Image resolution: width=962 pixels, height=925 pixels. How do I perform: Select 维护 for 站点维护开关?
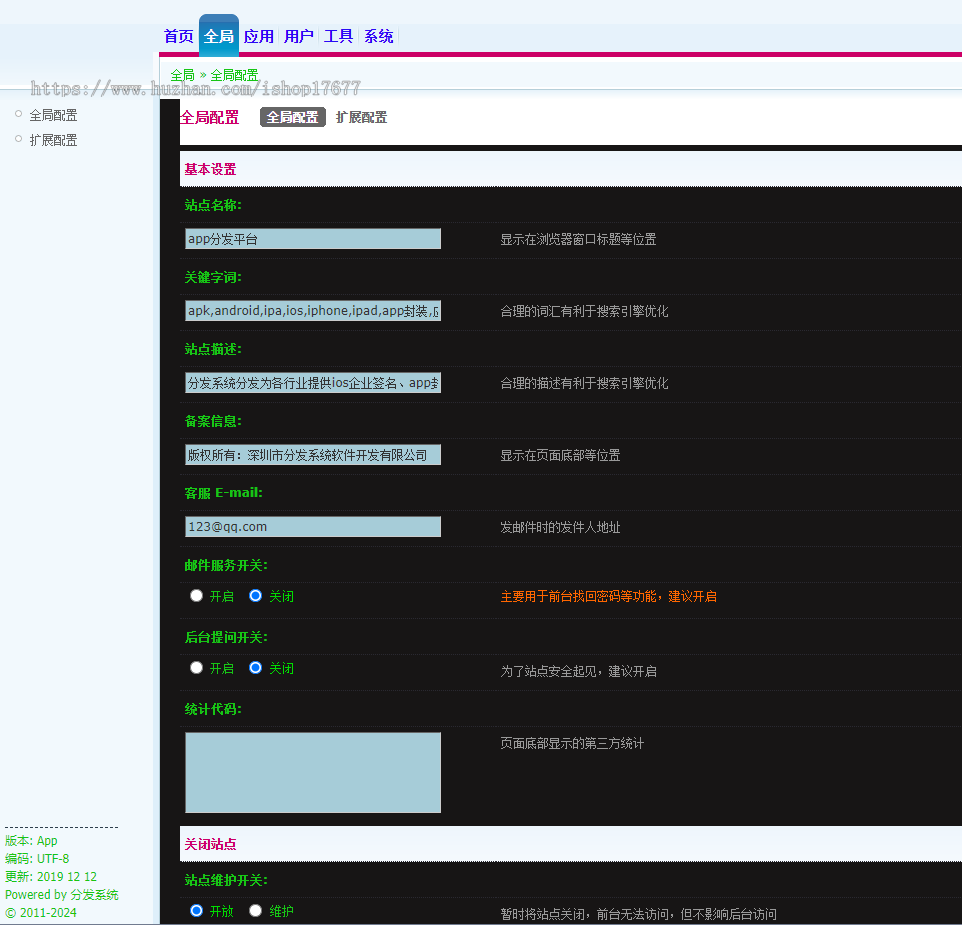pos(255,911)
